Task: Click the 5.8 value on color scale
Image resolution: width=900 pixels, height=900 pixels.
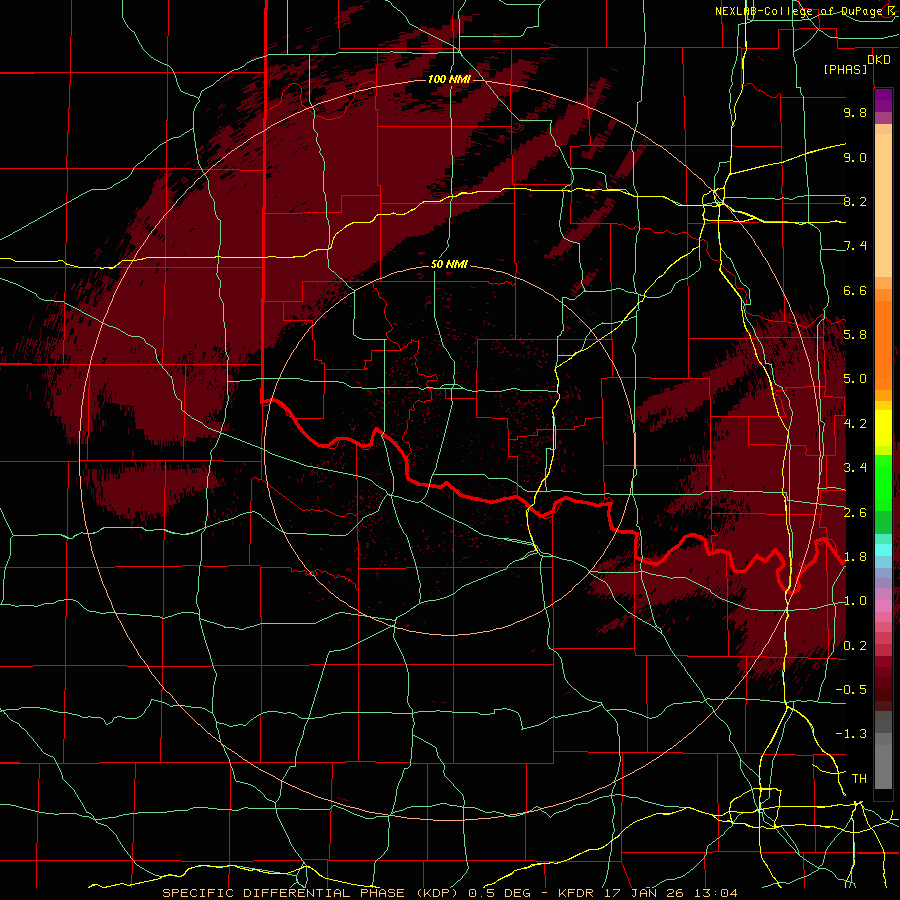Action: (855, 335)
